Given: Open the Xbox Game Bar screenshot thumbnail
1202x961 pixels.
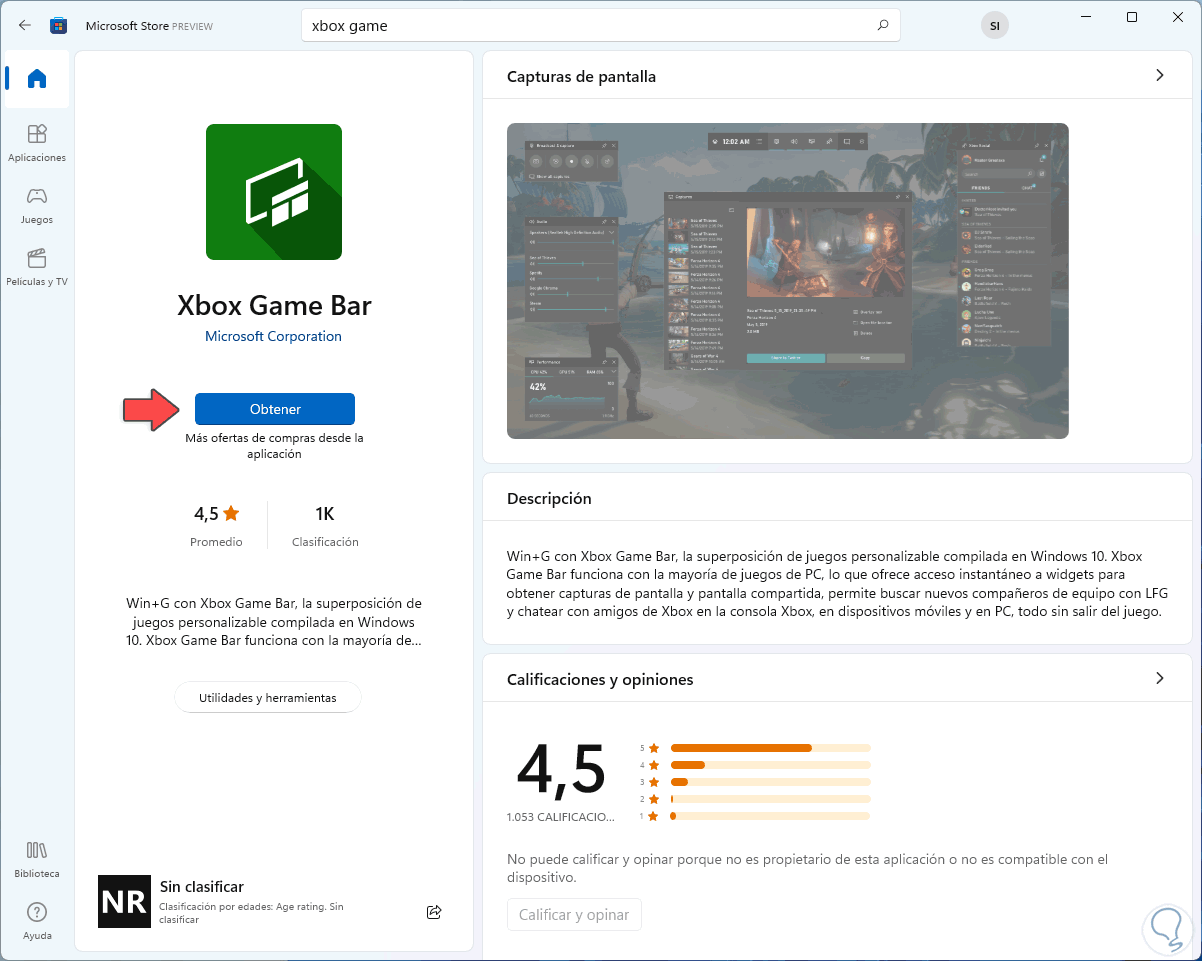Looking at the screenshot, I should [788, 281].
